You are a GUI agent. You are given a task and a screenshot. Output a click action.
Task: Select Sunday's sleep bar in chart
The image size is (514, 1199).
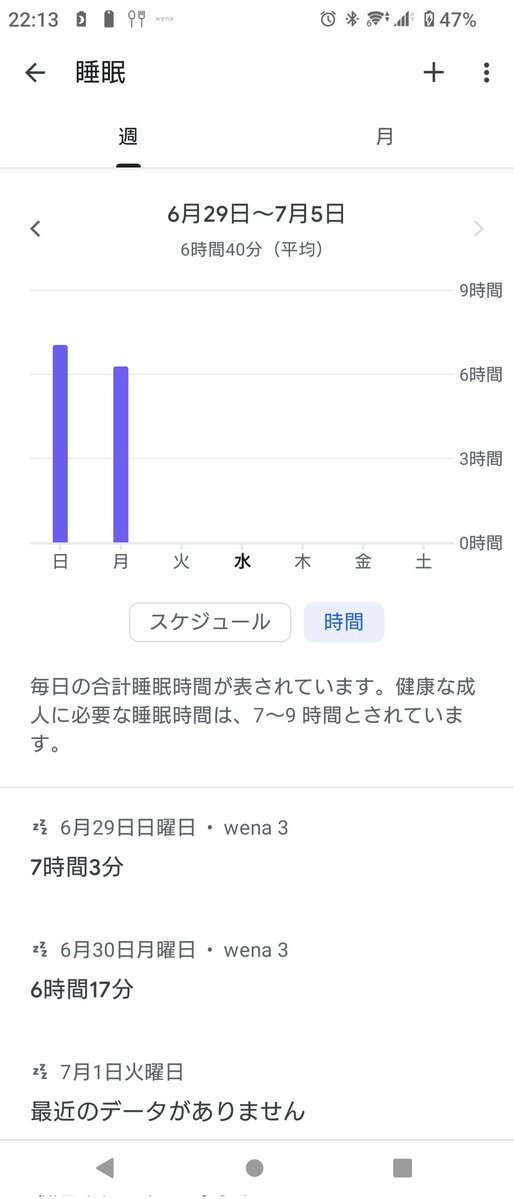pos(60,444)
